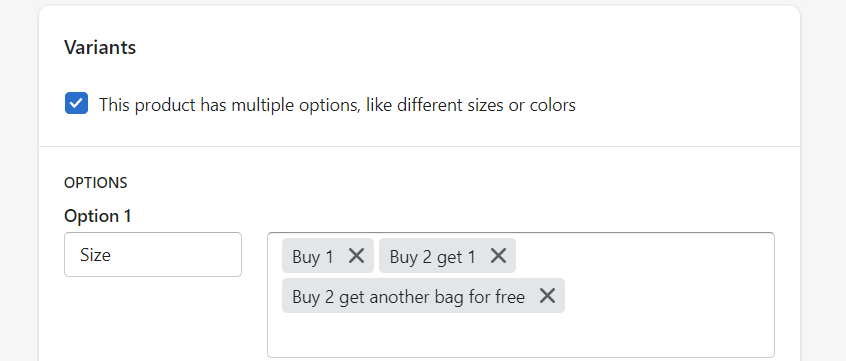Click the word "Size" inside the name field

(x=95, y=255)
